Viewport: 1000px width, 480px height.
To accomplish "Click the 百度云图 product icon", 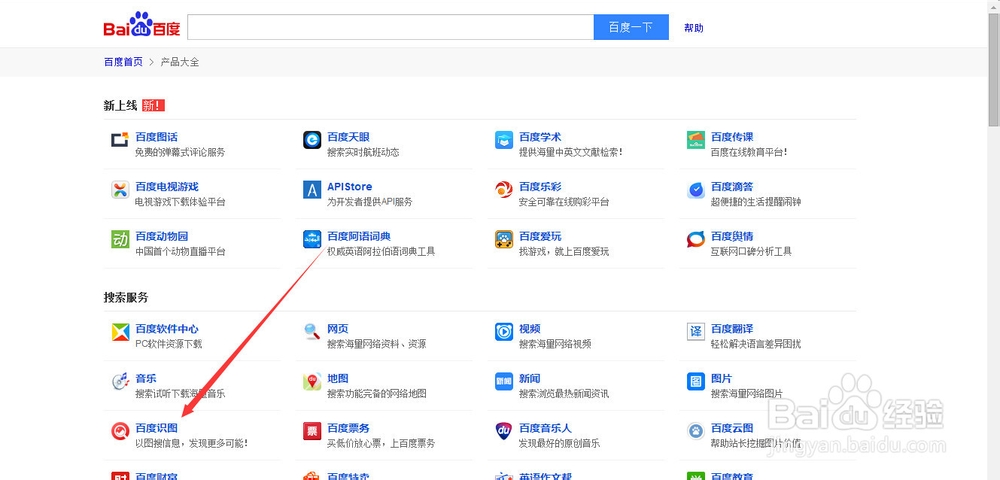I will pyautogui.click(x=696, y=432).
